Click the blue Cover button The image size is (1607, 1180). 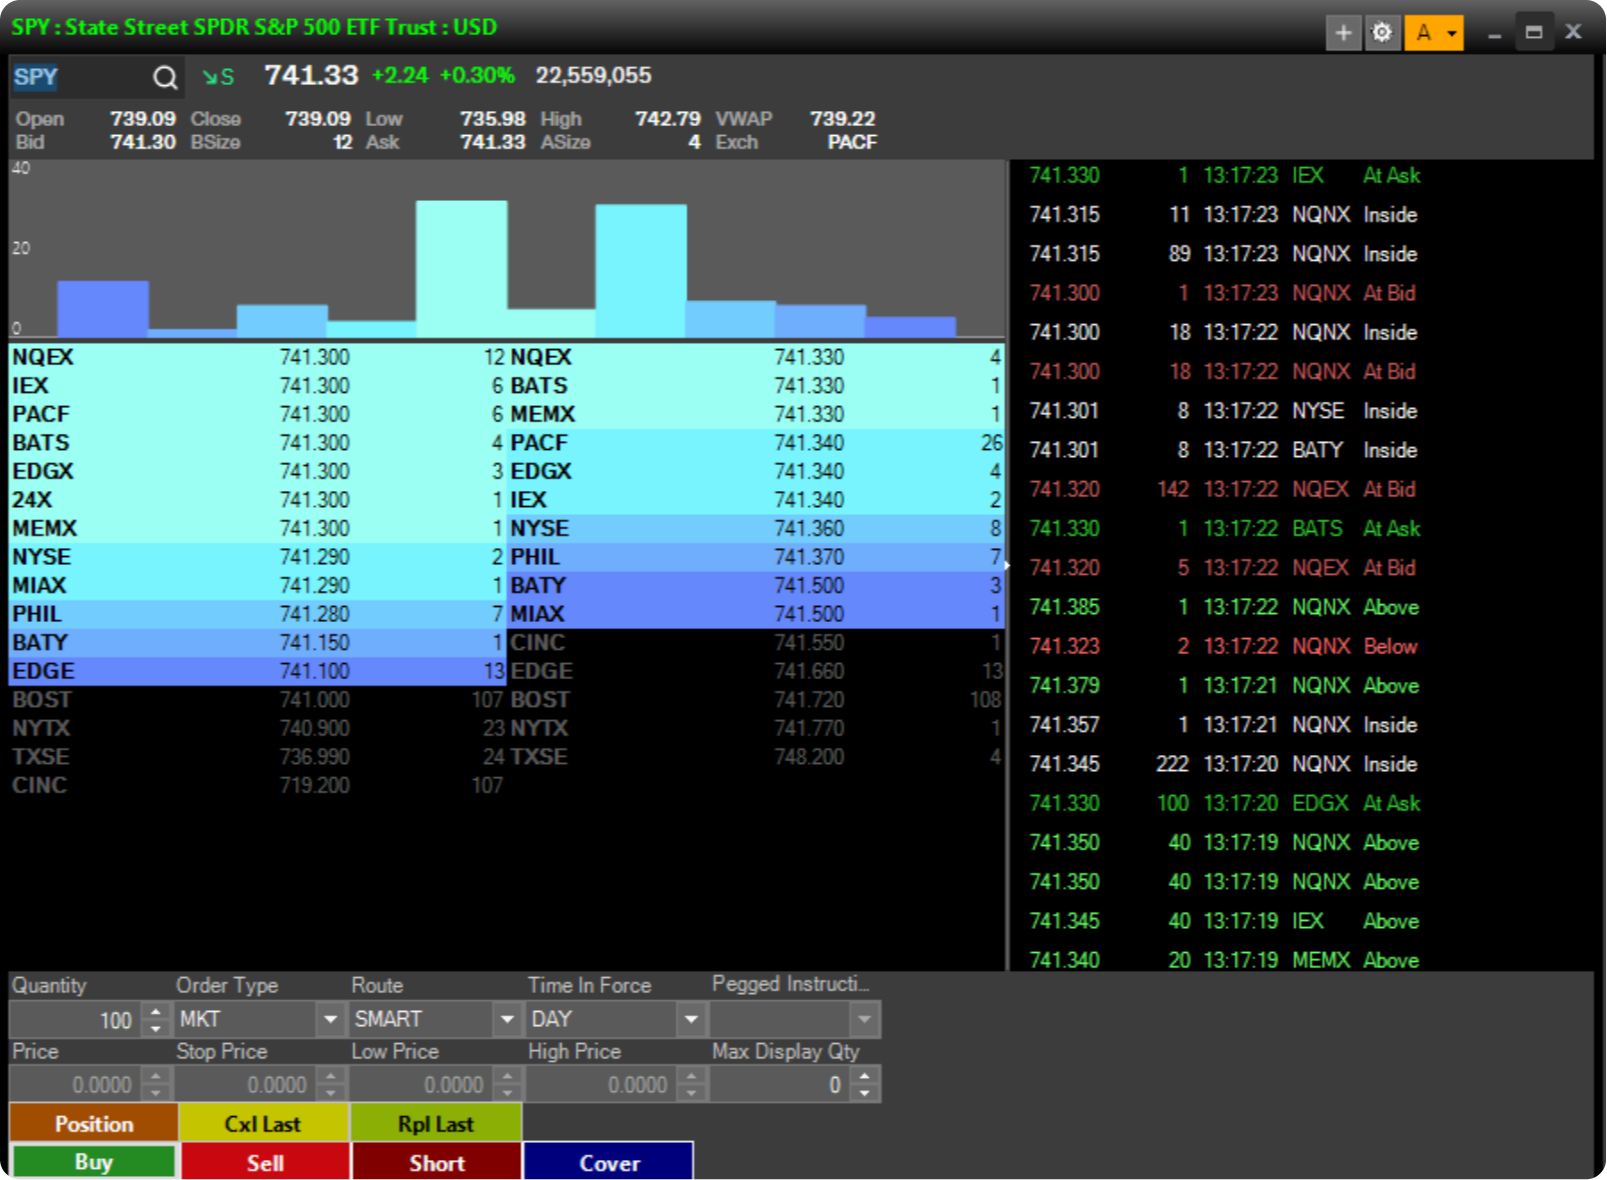[609, 1162]
